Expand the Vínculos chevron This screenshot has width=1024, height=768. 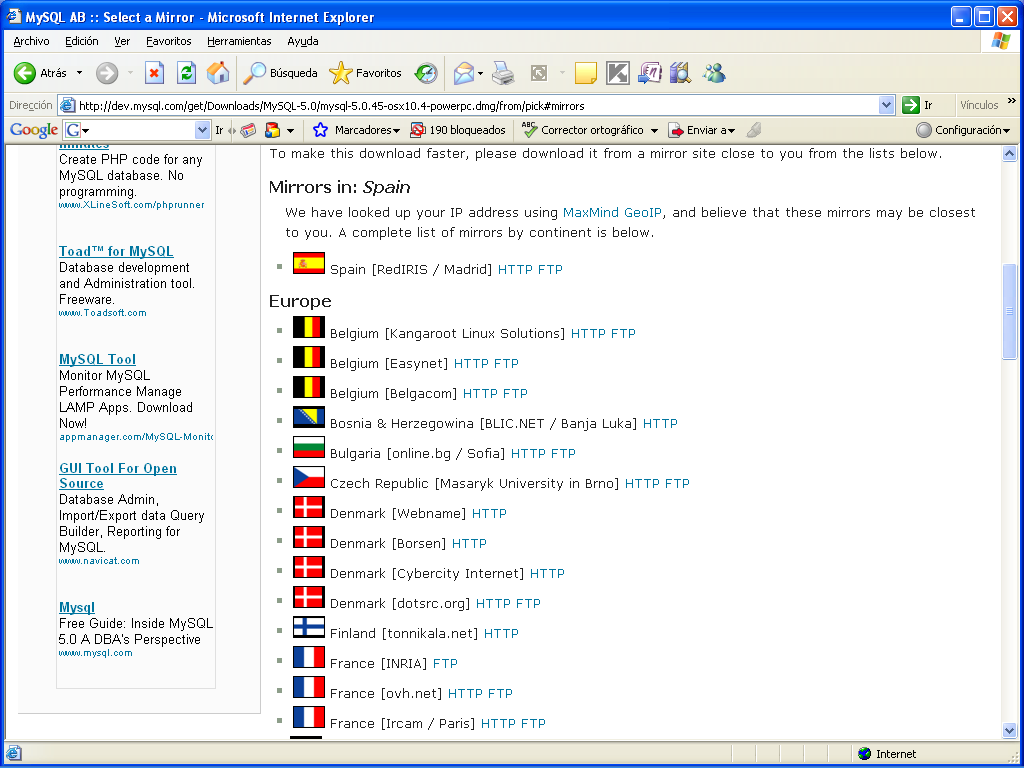(x=1012, y=101)
